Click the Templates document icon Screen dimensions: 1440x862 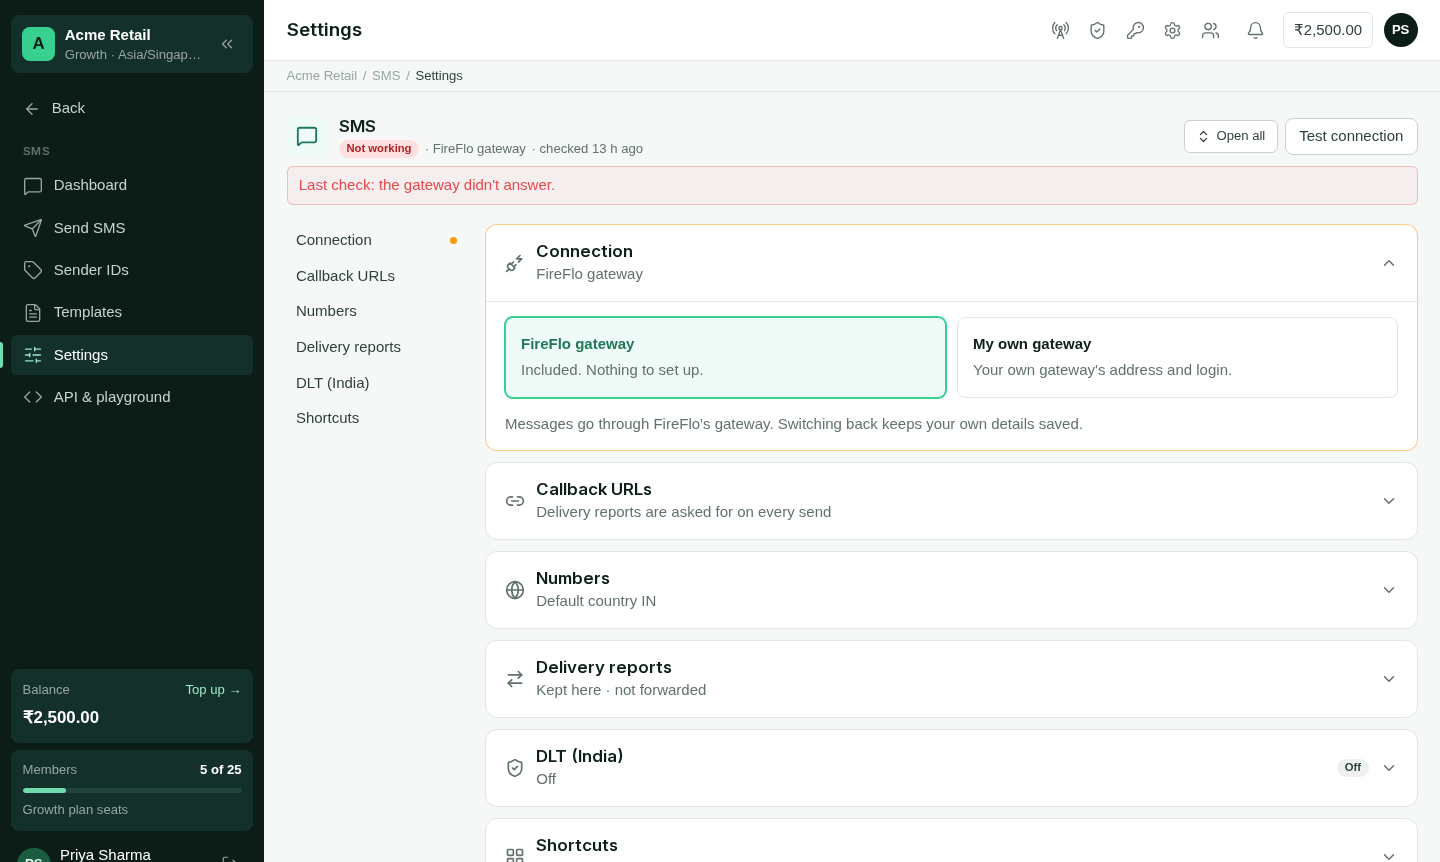(33, 313)
